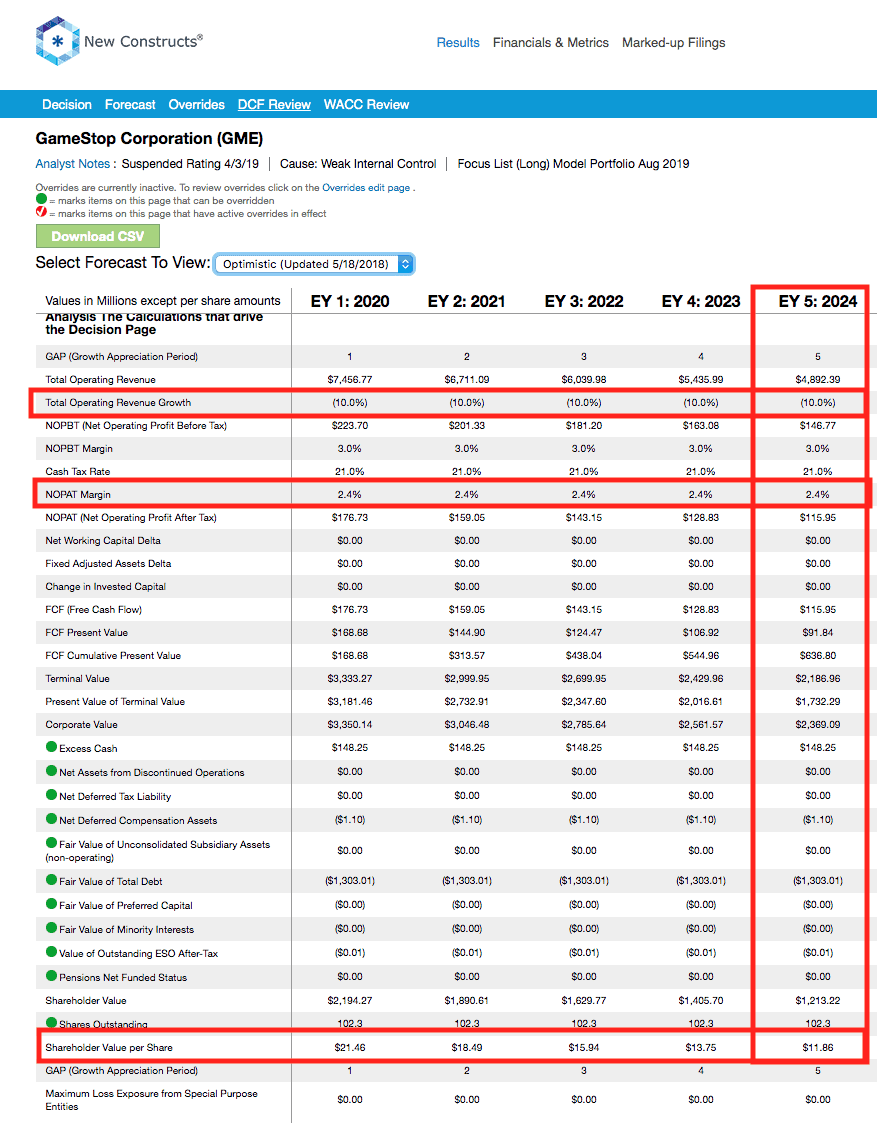This screenshot has height=1123, width=877.
Task: Click the $3,333.27 terminal value
Action: click(350, 678)
